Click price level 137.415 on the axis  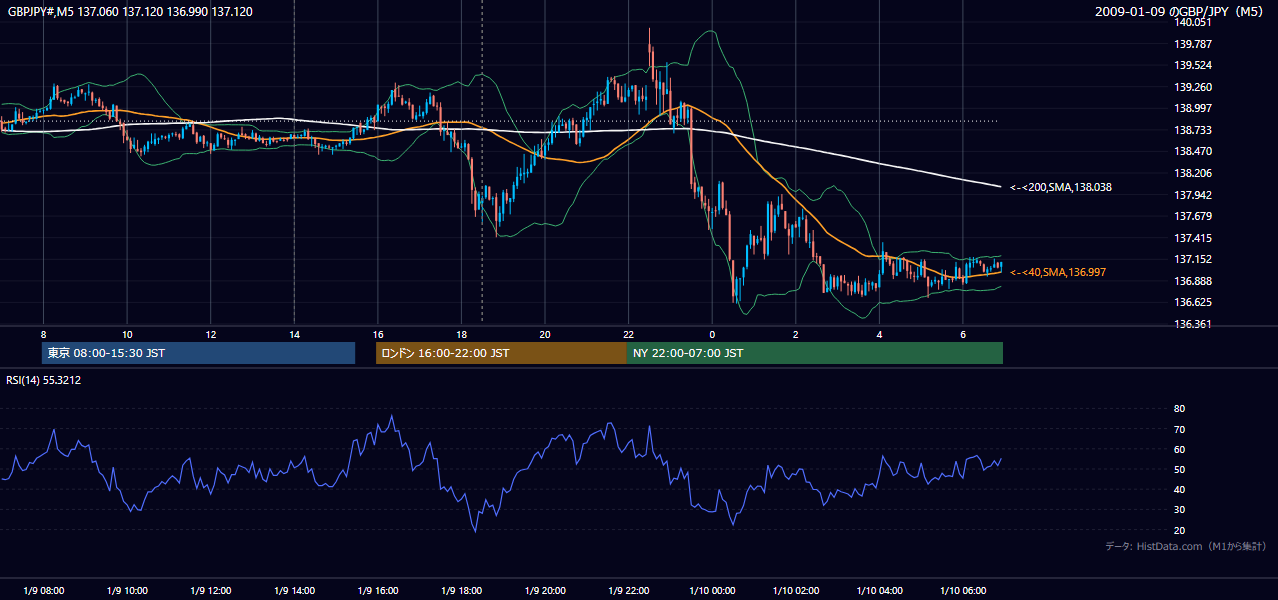tap(1193, 238)
